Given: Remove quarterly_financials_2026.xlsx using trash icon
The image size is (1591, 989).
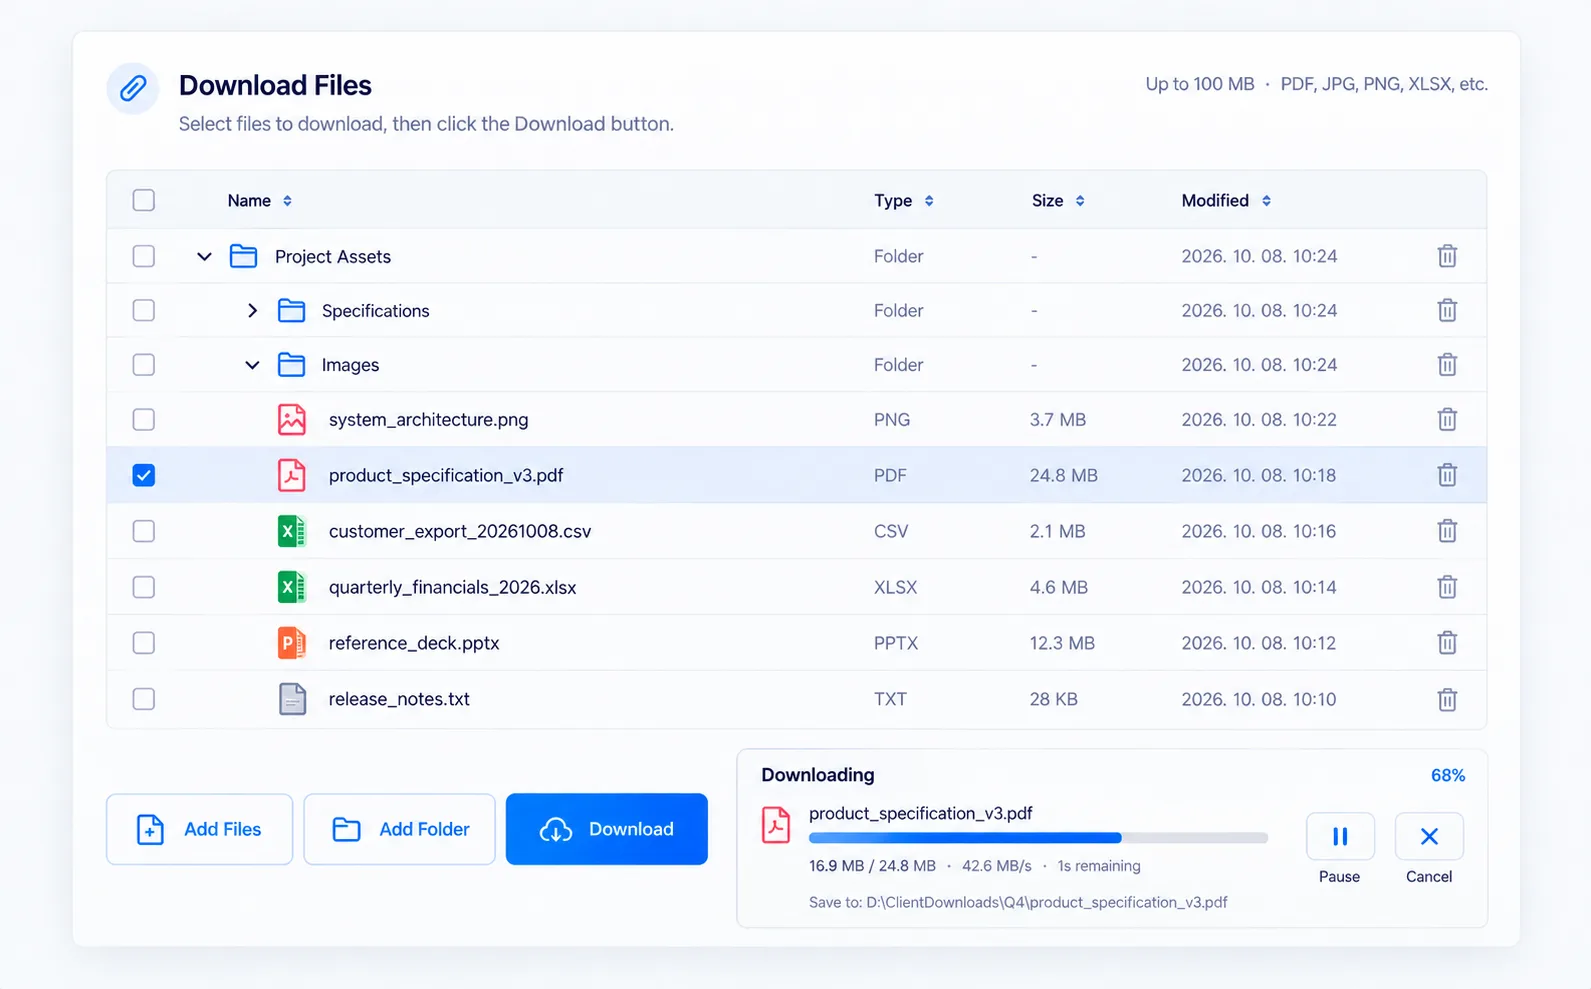Looking at the screenshot, I should [1447, 587].
